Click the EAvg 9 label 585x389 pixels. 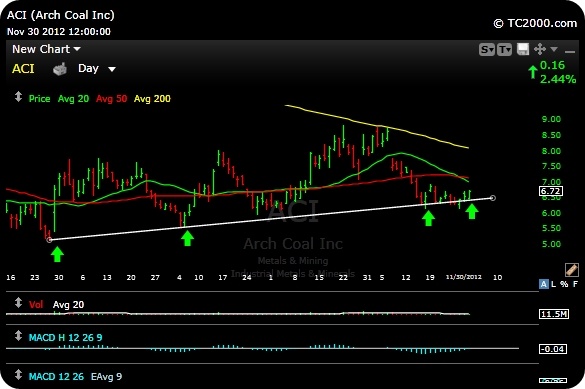(106, 377)
